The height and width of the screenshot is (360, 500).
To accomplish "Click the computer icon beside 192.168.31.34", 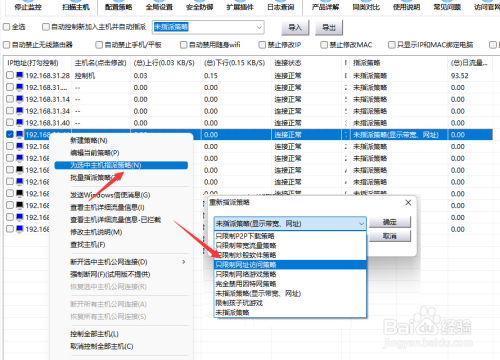I will pos(20,111).
